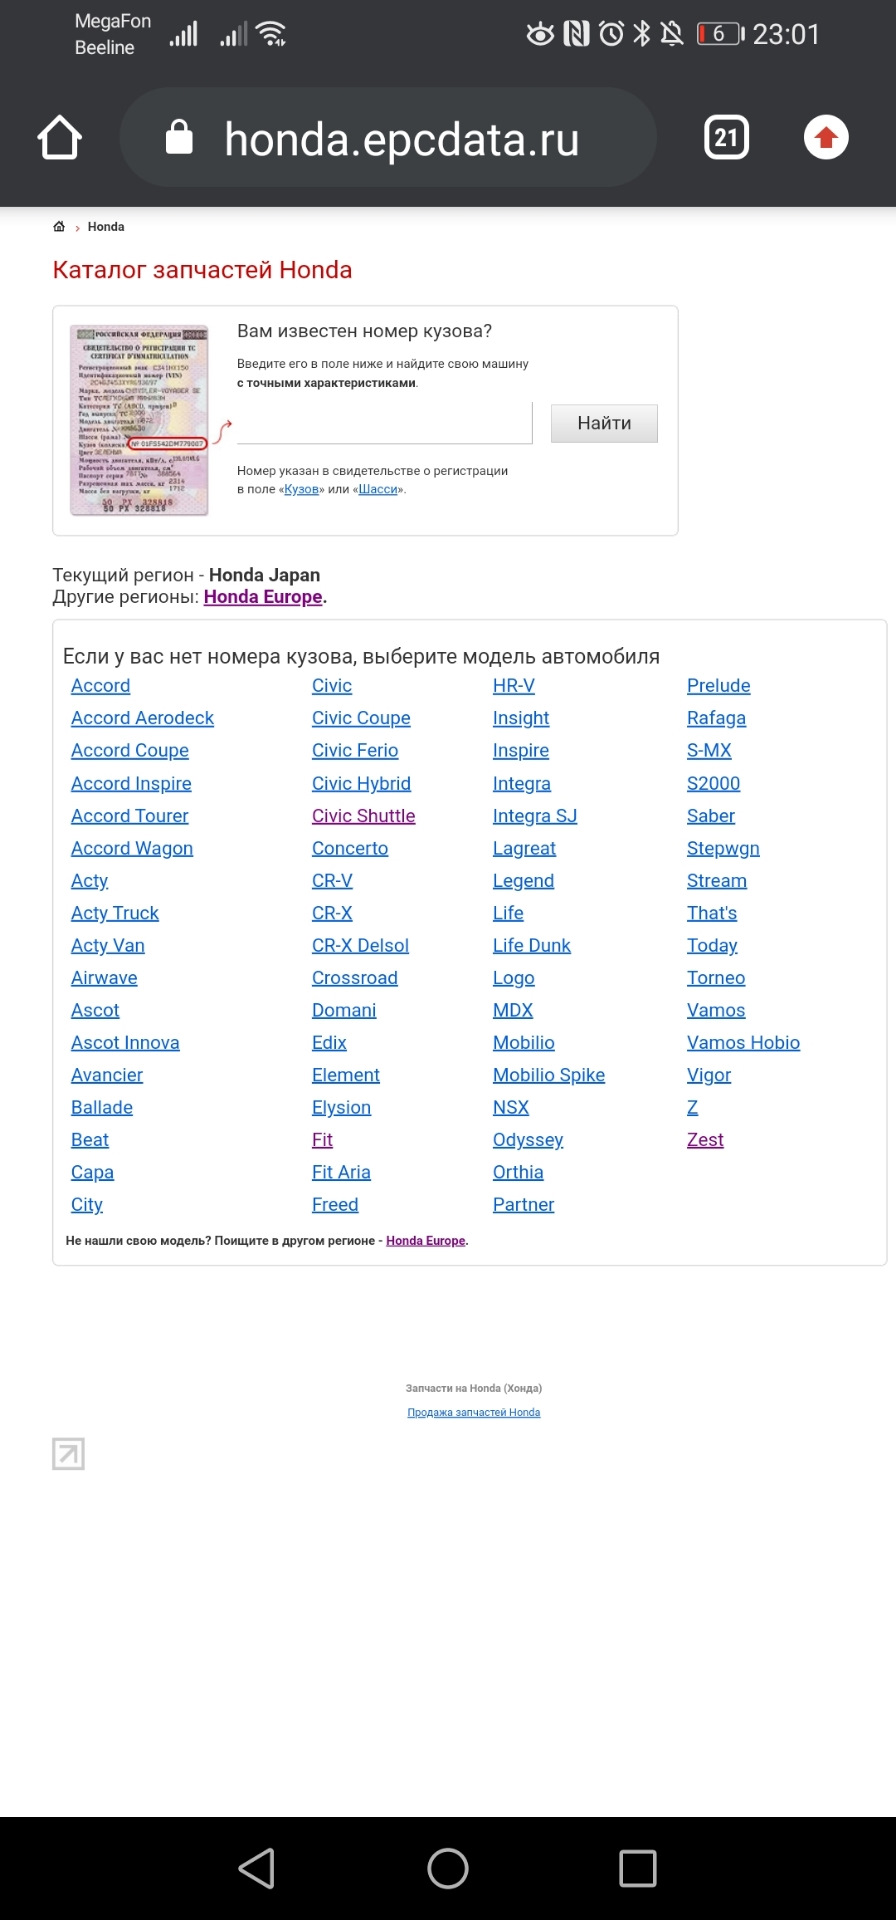896x1920 pixels.
Task: Tap the padlock site security icon
Action: coord(179,138)
